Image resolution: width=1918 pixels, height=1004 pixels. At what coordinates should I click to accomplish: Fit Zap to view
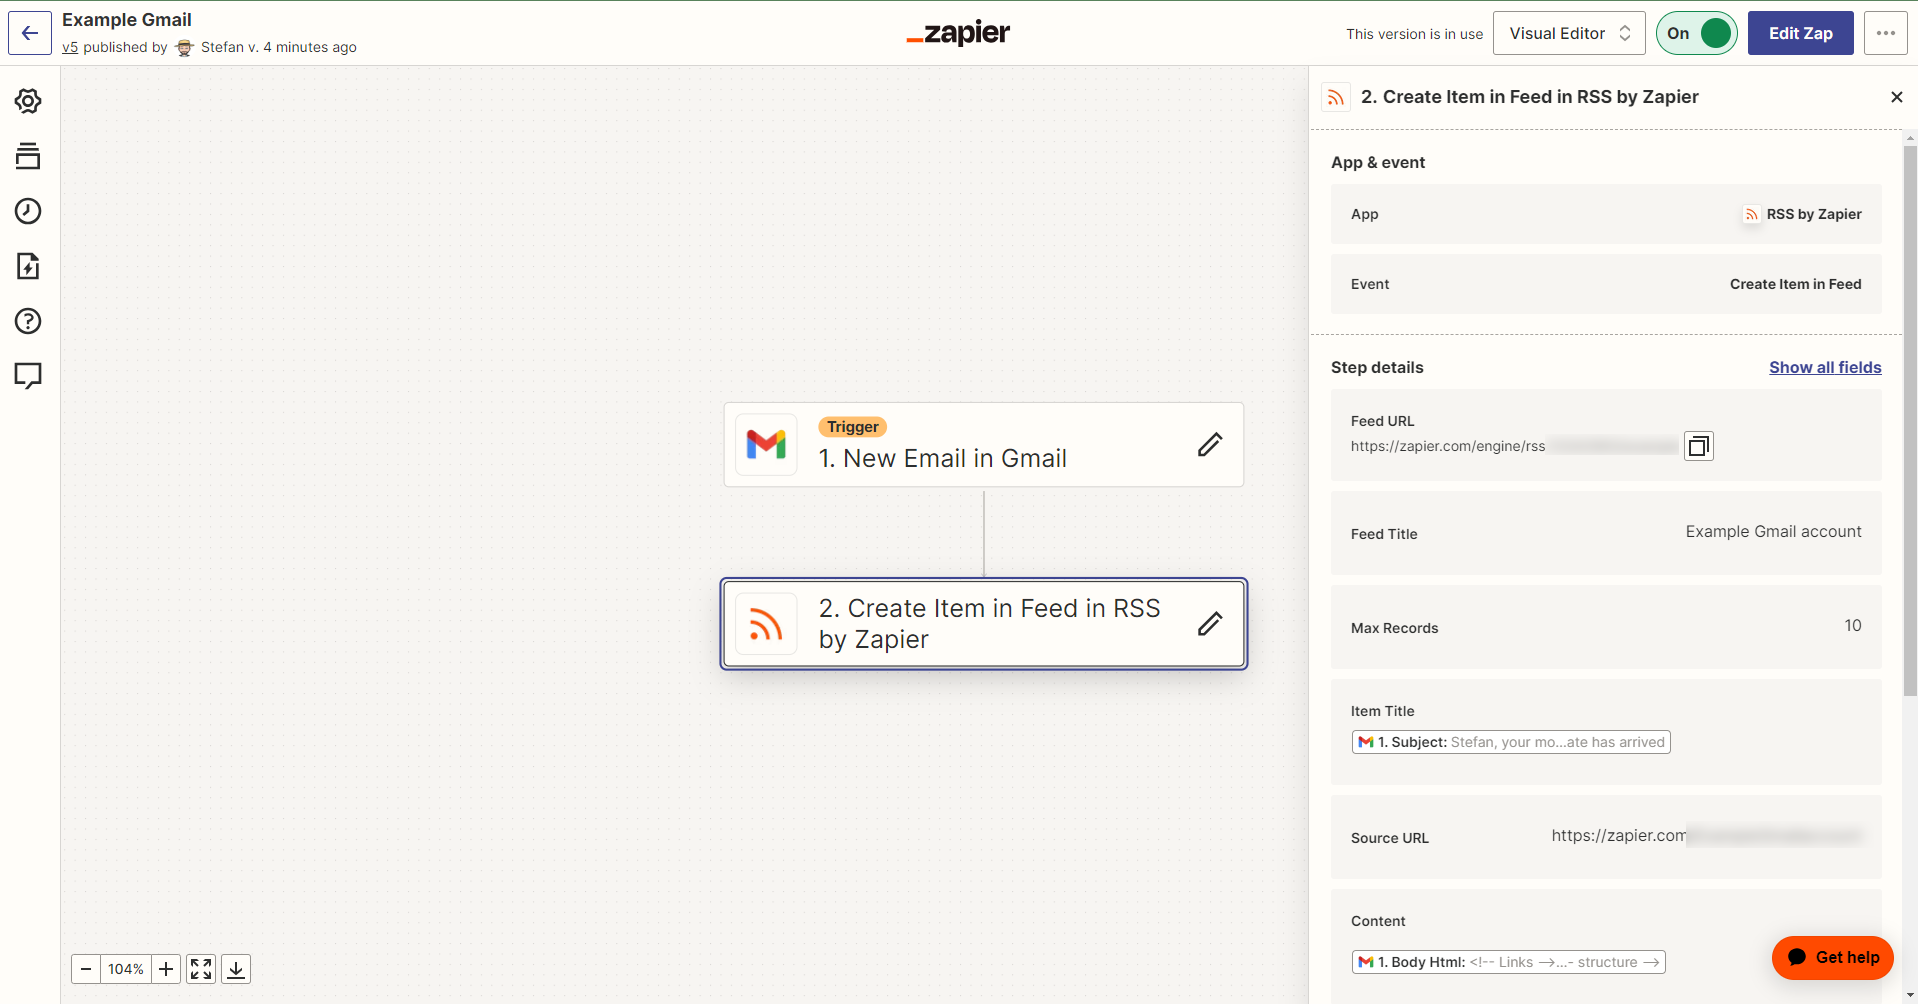tap(201, 969)
